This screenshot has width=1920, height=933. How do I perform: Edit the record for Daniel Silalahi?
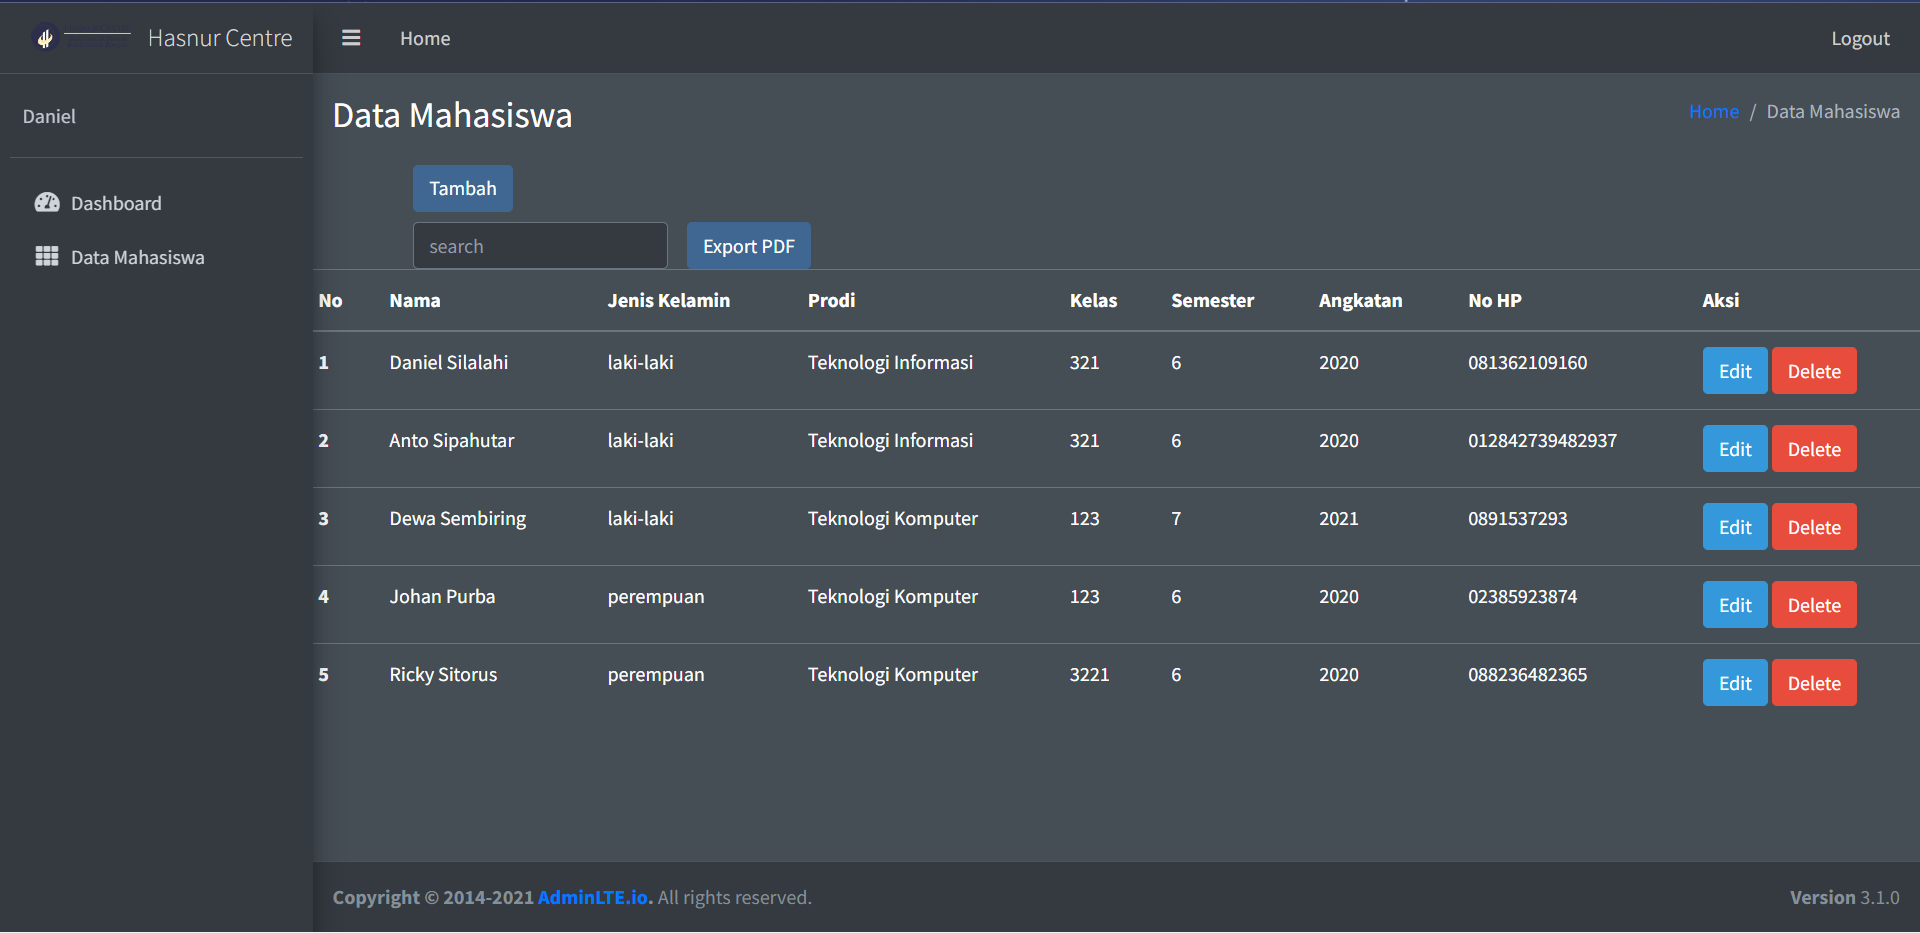(1734, 370)
